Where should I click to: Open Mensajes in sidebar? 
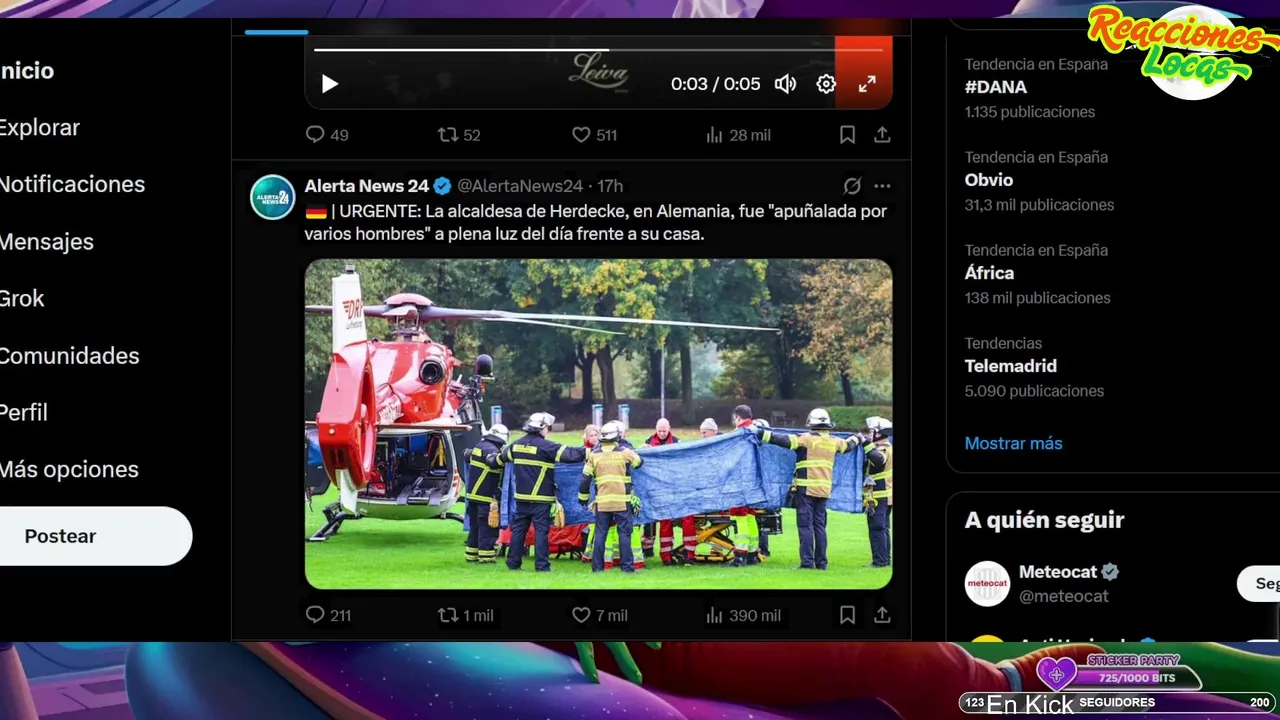tap(47, 242)
